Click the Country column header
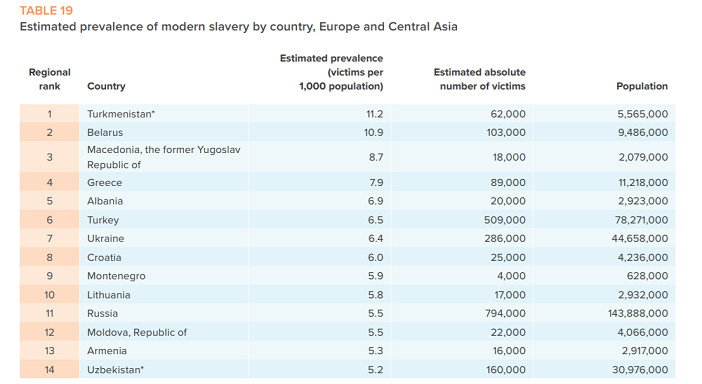Image resolution: width=702 pixels, height=384 pixels. point(106,86)
